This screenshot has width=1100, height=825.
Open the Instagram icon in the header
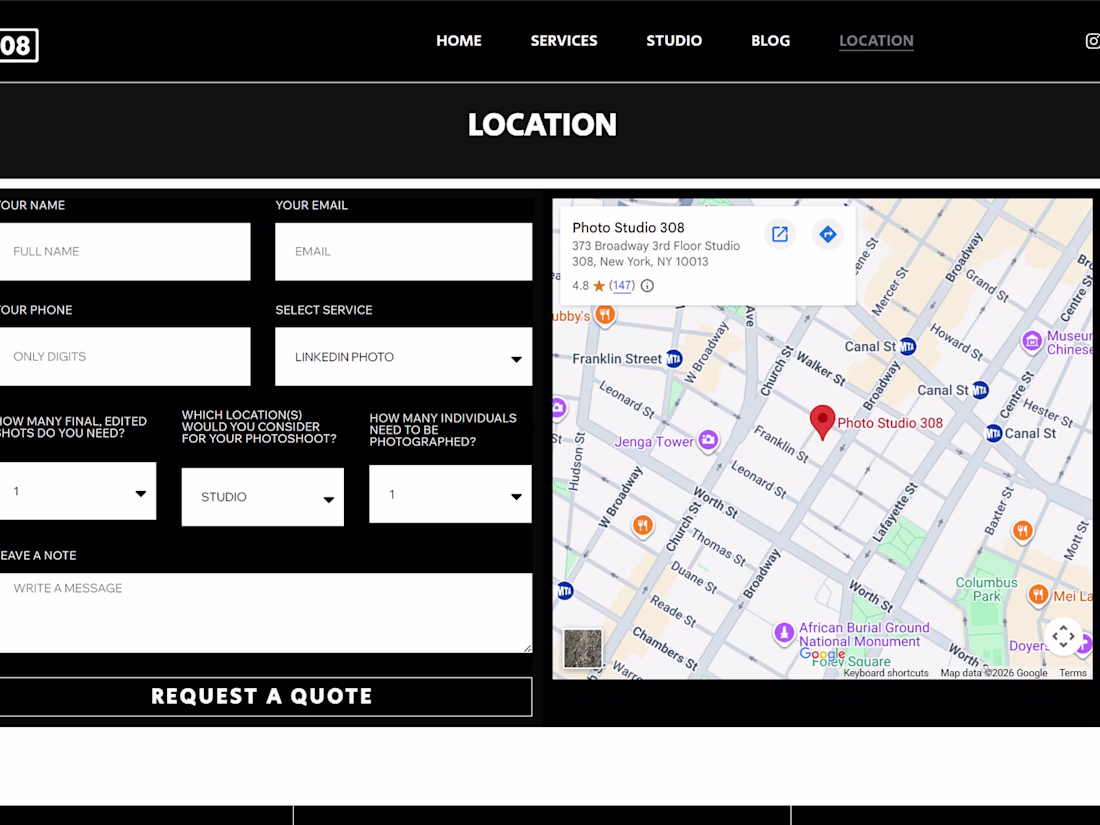(1093, 41)
